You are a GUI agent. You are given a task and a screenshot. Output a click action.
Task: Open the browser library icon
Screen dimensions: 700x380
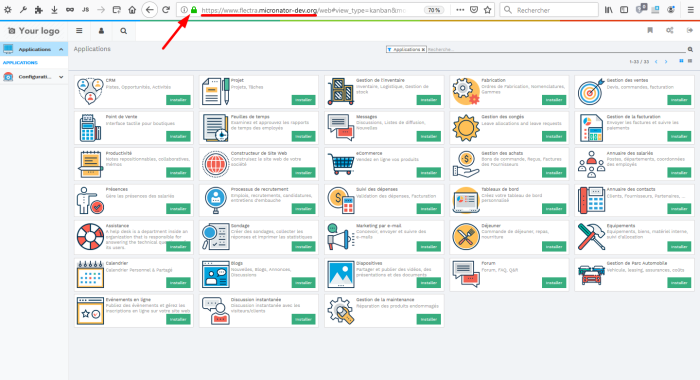609,10
